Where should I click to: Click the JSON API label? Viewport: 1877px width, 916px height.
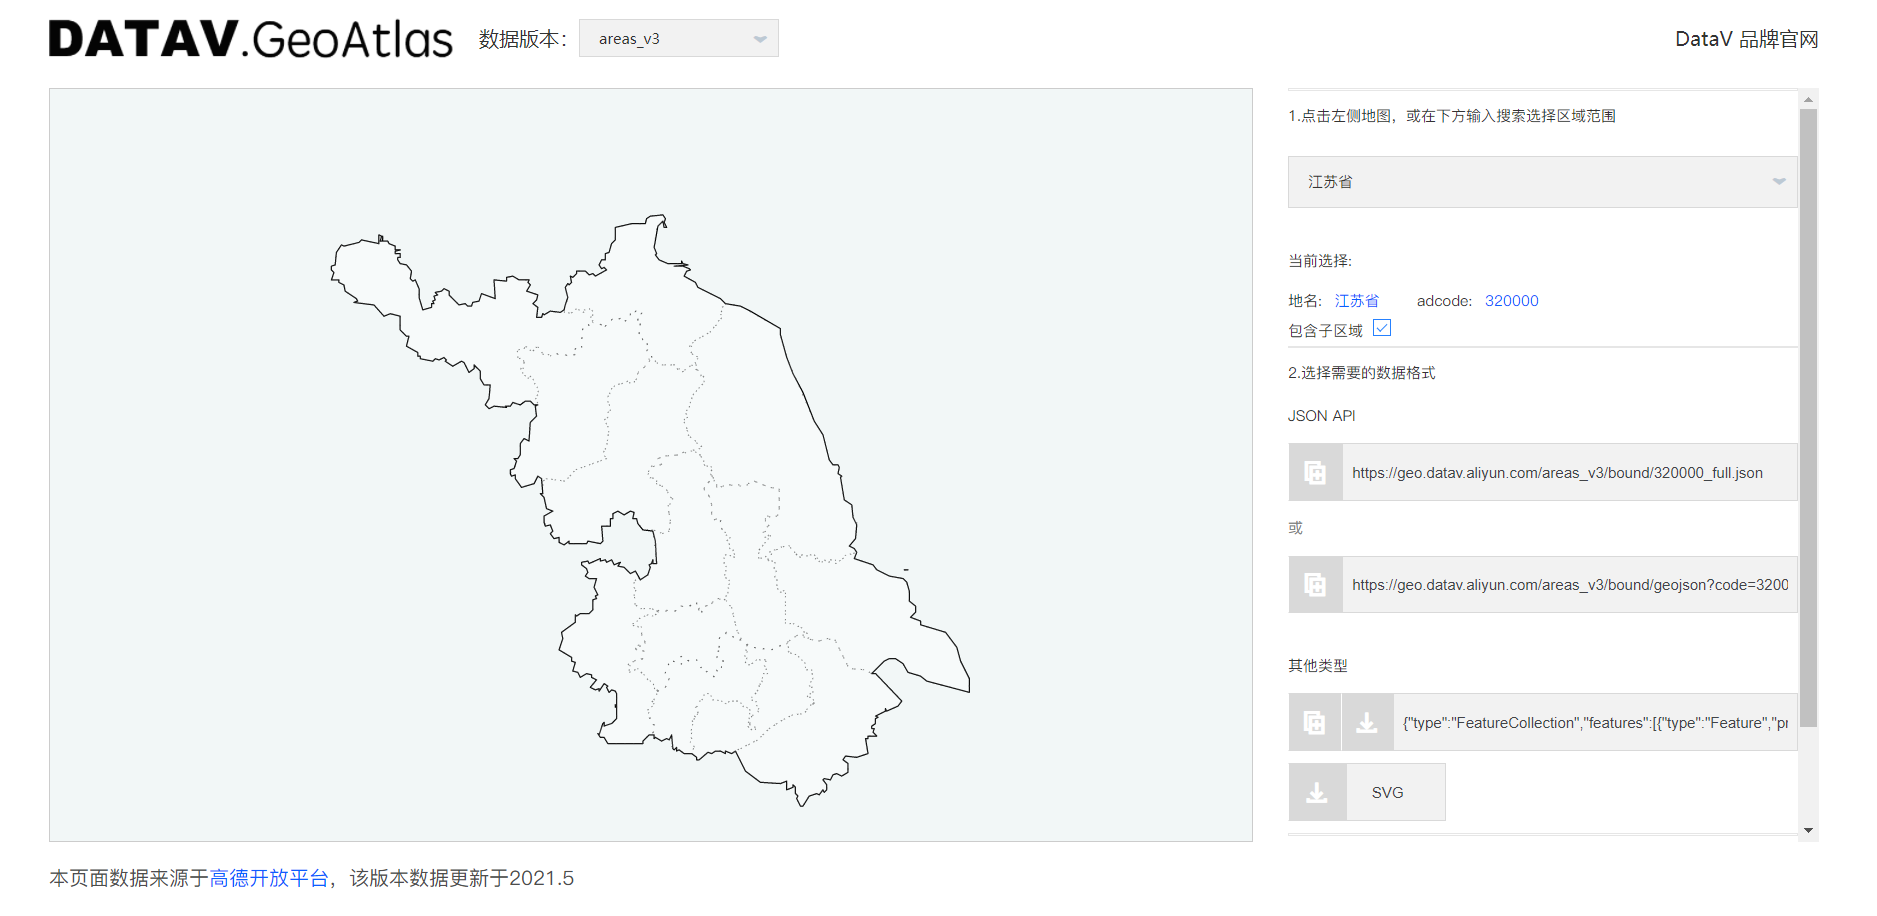pos(1321,416)
